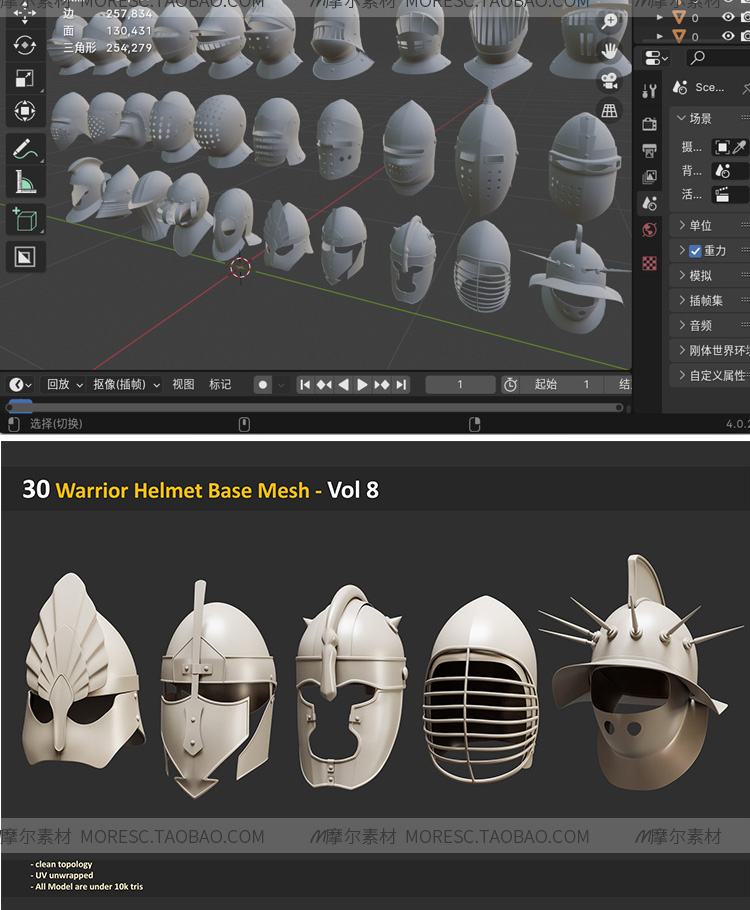Screen dimensions: 750x910
Task: Open the Properties editor display options dropdown
Action: click(656, 57)
